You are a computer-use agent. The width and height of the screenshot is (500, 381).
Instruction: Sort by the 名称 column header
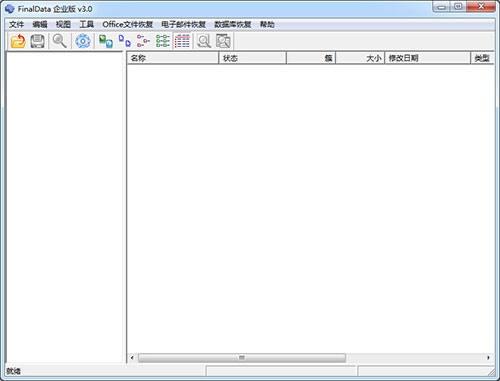tap(173, 58)
